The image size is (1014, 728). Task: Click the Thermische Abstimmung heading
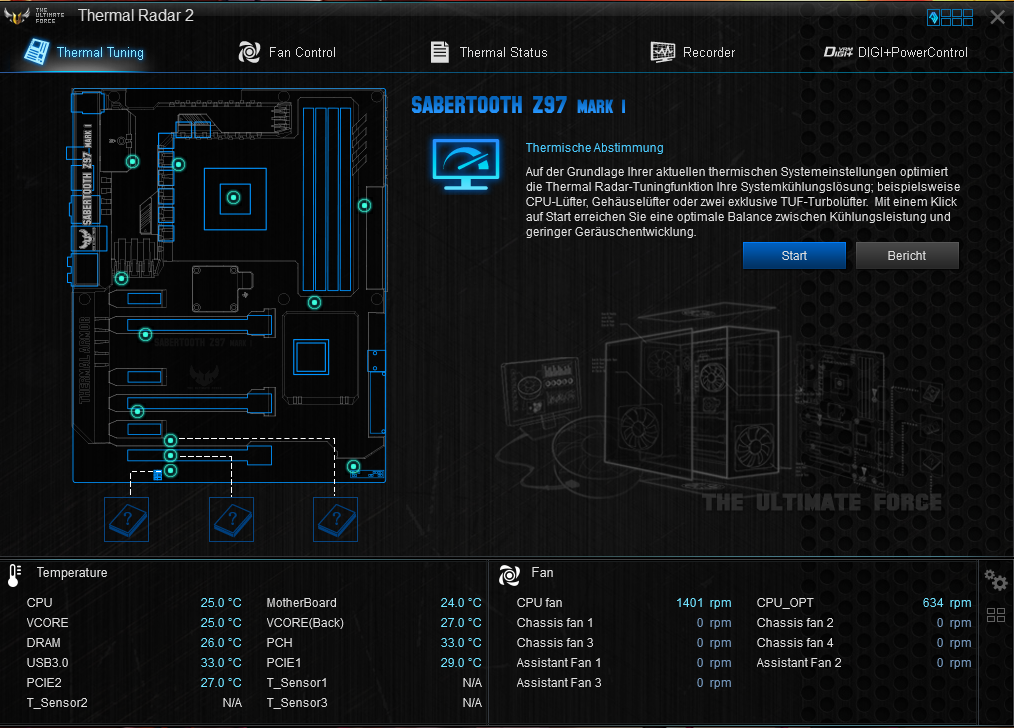pos(594,147)
